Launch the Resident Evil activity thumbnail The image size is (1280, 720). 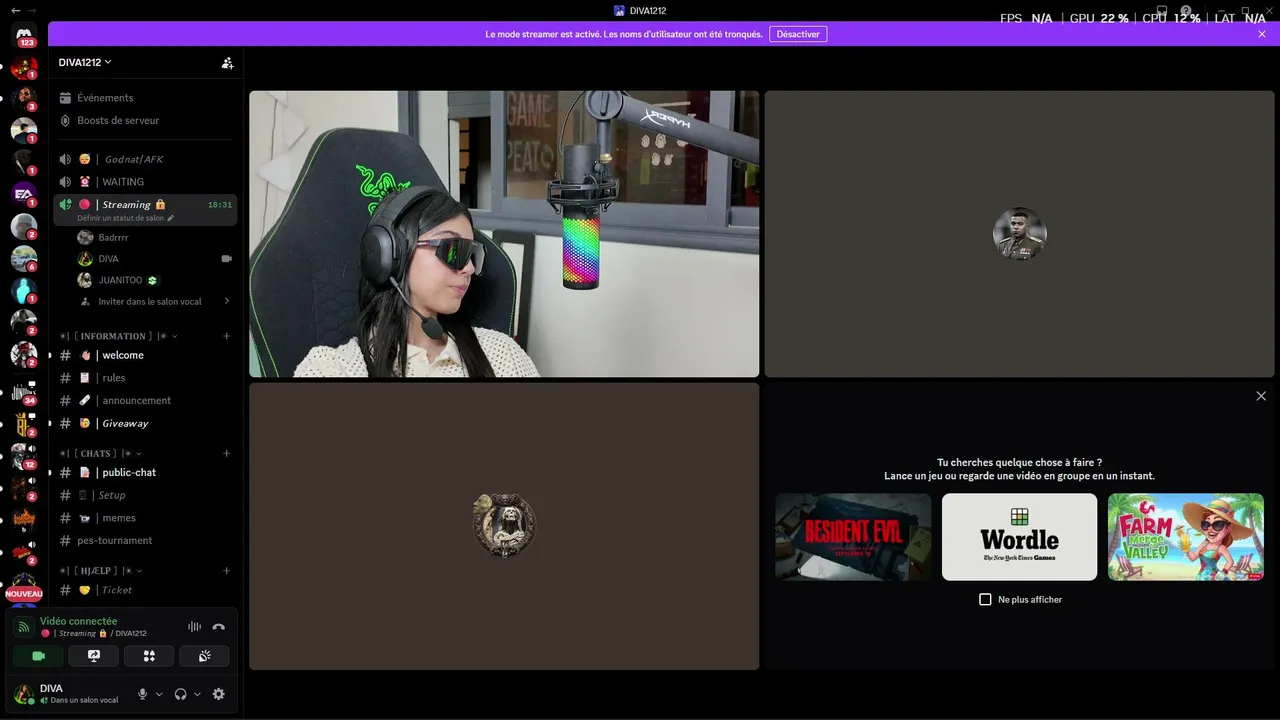point(853,537)
